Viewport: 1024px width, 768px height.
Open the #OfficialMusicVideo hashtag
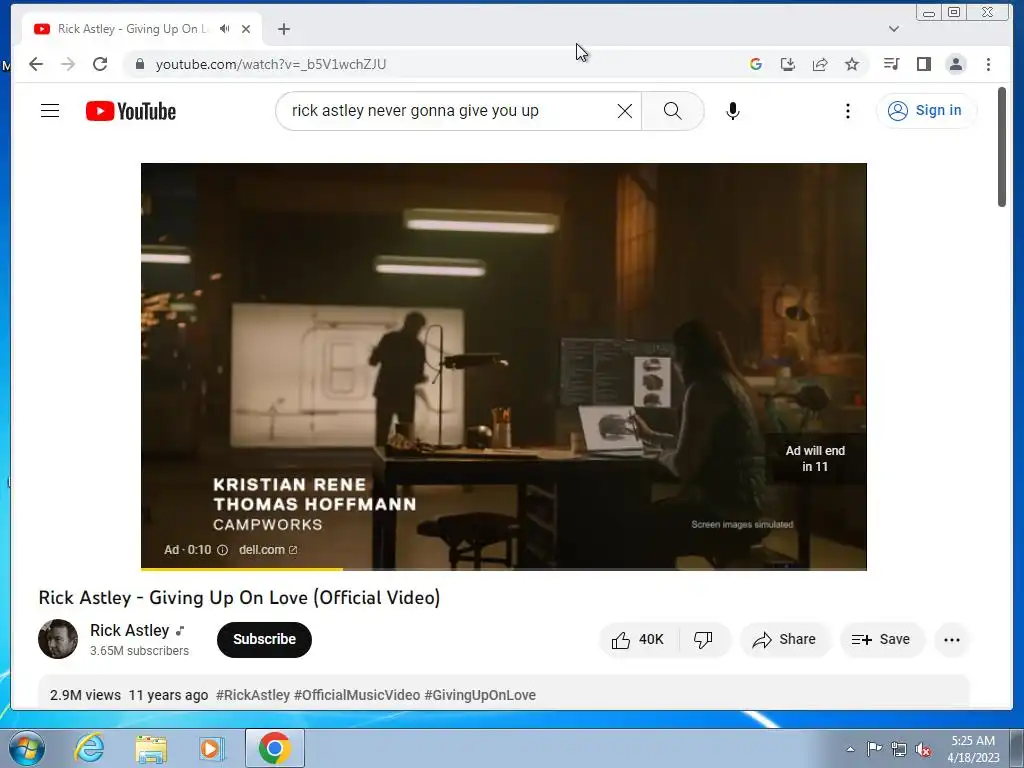click(x=357, y=695)
